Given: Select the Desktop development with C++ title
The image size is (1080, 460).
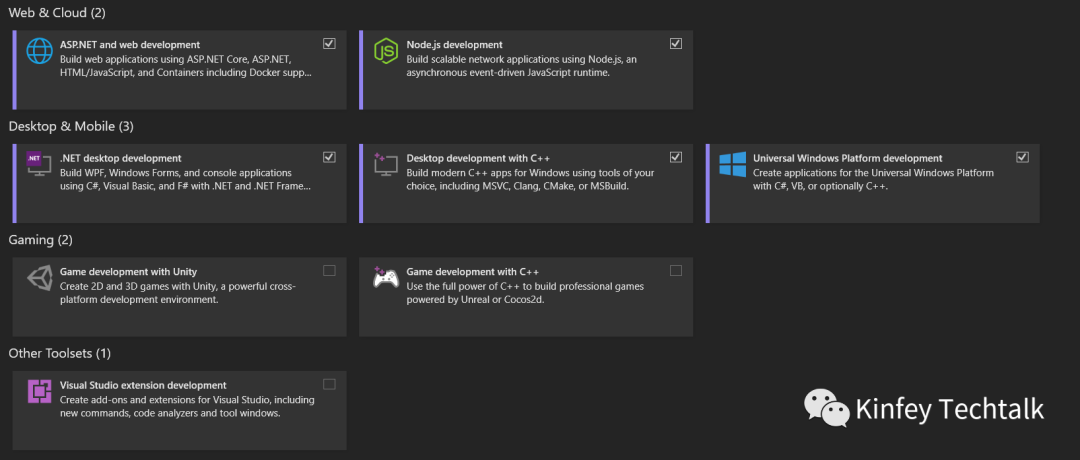Looking at the screenshot, I should point(478,158).
